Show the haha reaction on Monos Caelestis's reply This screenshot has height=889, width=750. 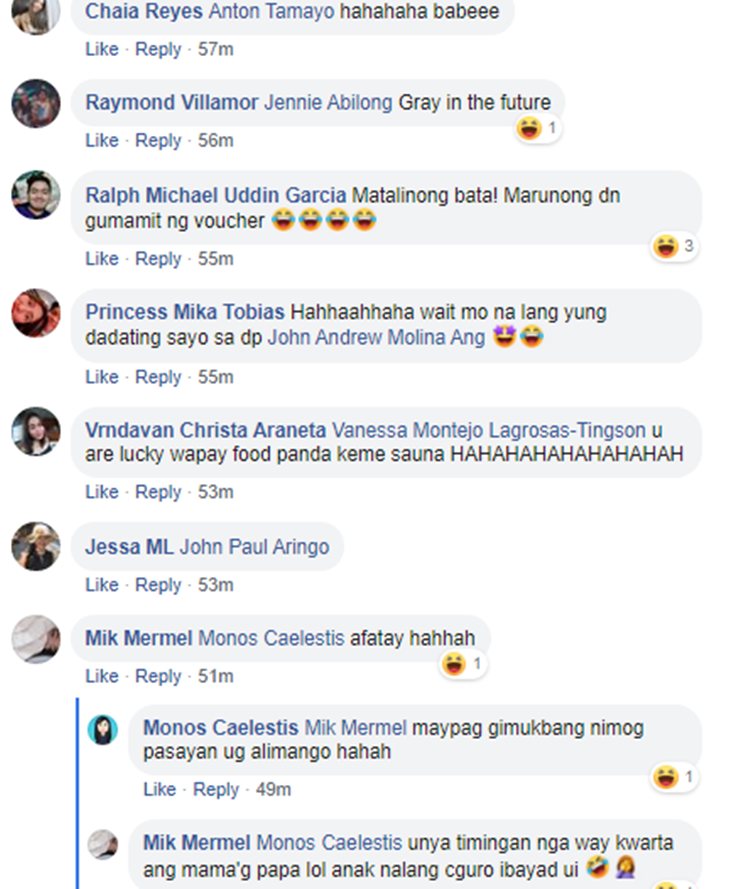pyautogui.click(x=673, y=777)
